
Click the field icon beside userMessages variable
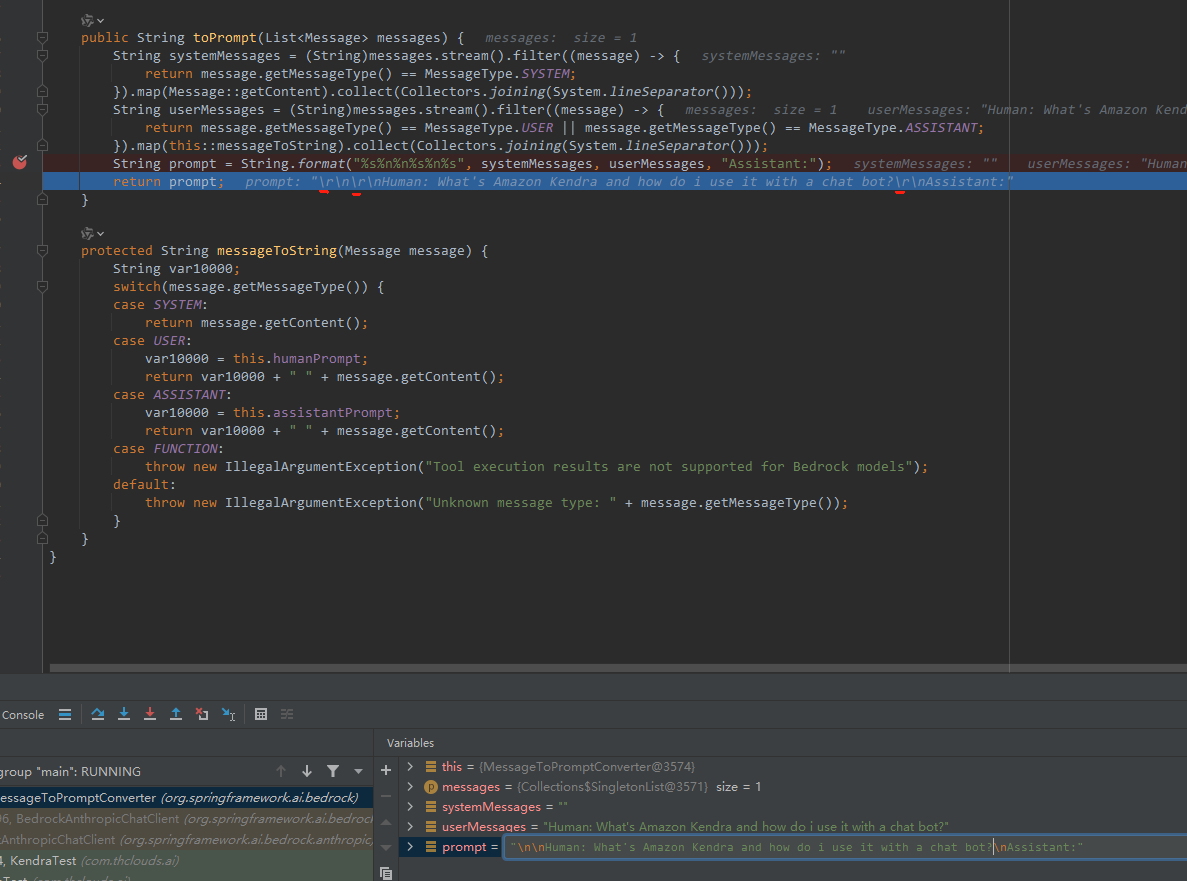[431, 827]
